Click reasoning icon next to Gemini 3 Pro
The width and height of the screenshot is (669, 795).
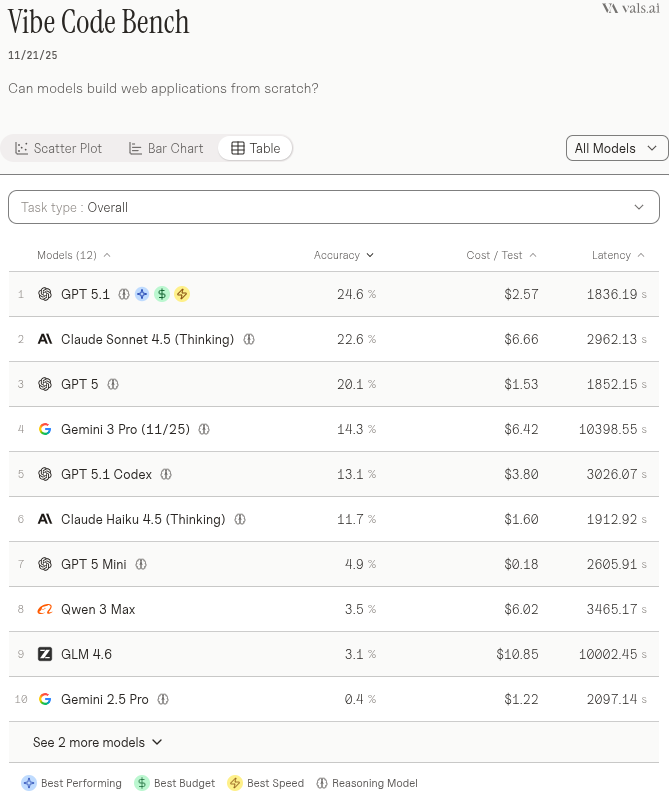point(204,429)
